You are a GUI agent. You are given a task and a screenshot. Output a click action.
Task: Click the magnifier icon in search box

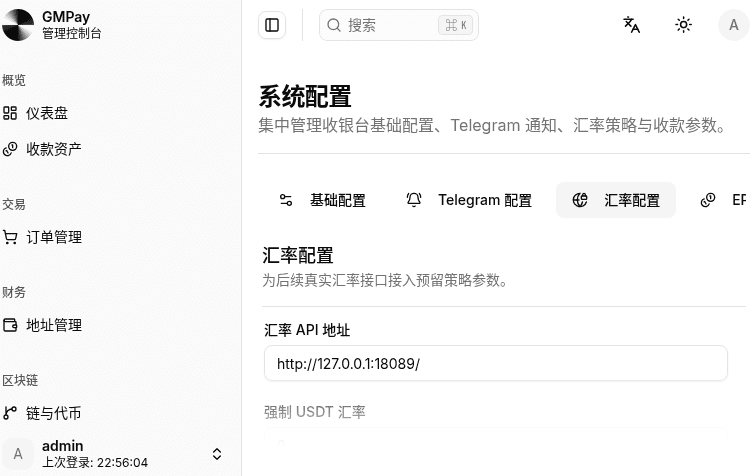click(334, 25)
